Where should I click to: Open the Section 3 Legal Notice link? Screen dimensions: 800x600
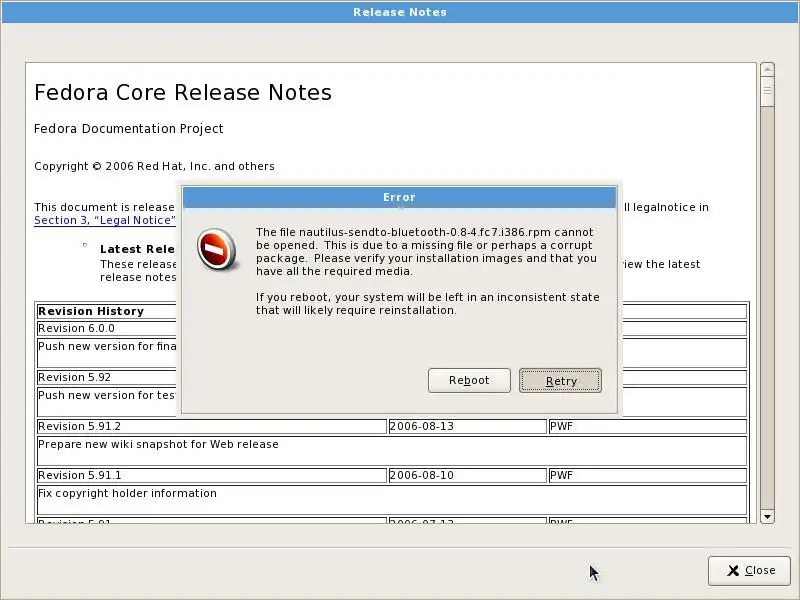[105, 220]
